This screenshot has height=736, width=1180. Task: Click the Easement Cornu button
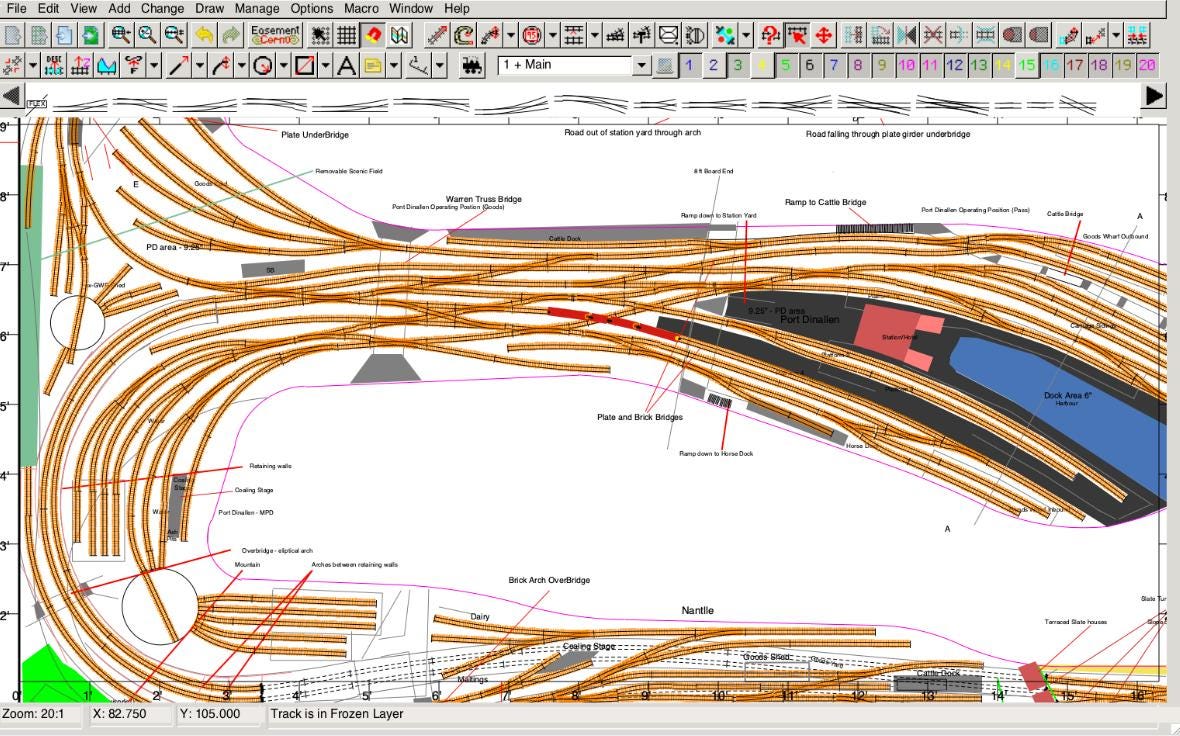pos(274,36)
